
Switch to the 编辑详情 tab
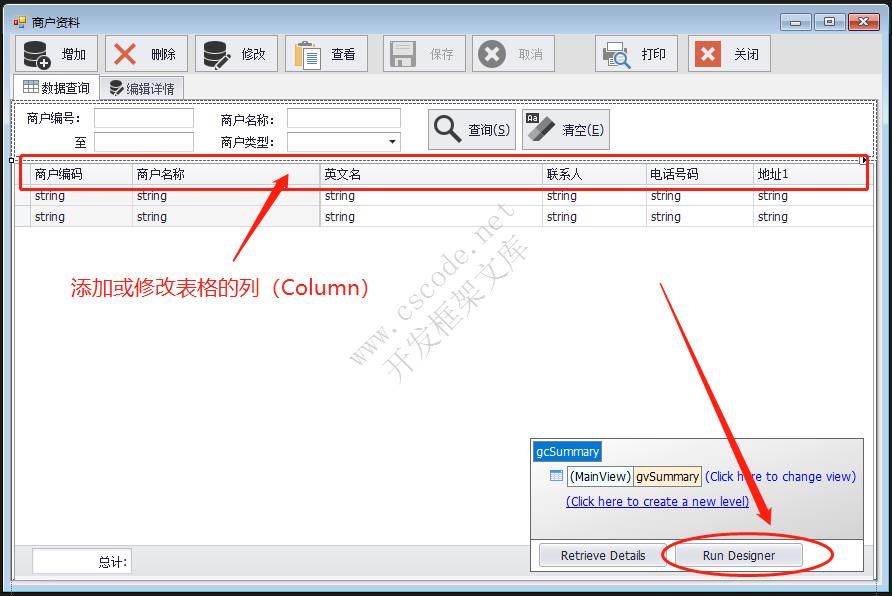[x=142, y=87]
